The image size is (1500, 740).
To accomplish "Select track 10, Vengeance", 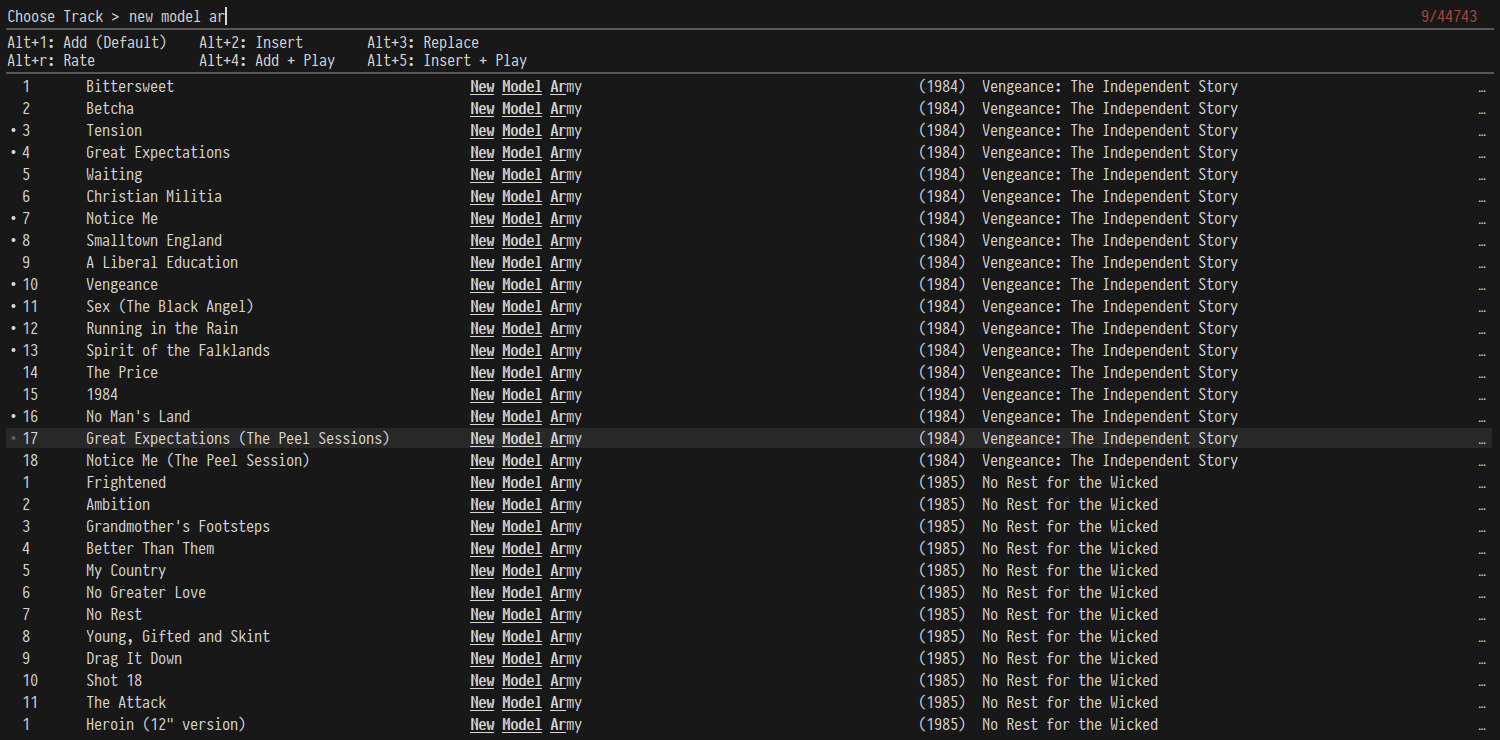I will tap(750, 284).
